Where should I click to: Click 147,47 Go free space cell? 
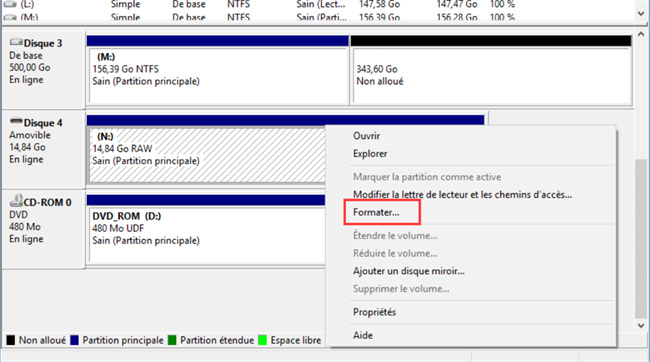click(x=457, y=5)
